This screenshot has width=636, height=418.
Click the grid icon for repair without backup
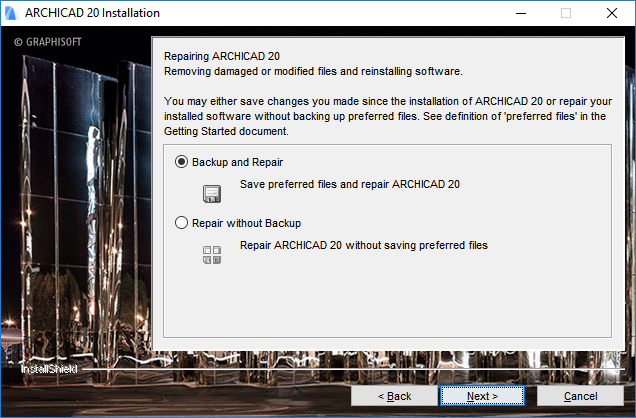[x=212, y=255]
